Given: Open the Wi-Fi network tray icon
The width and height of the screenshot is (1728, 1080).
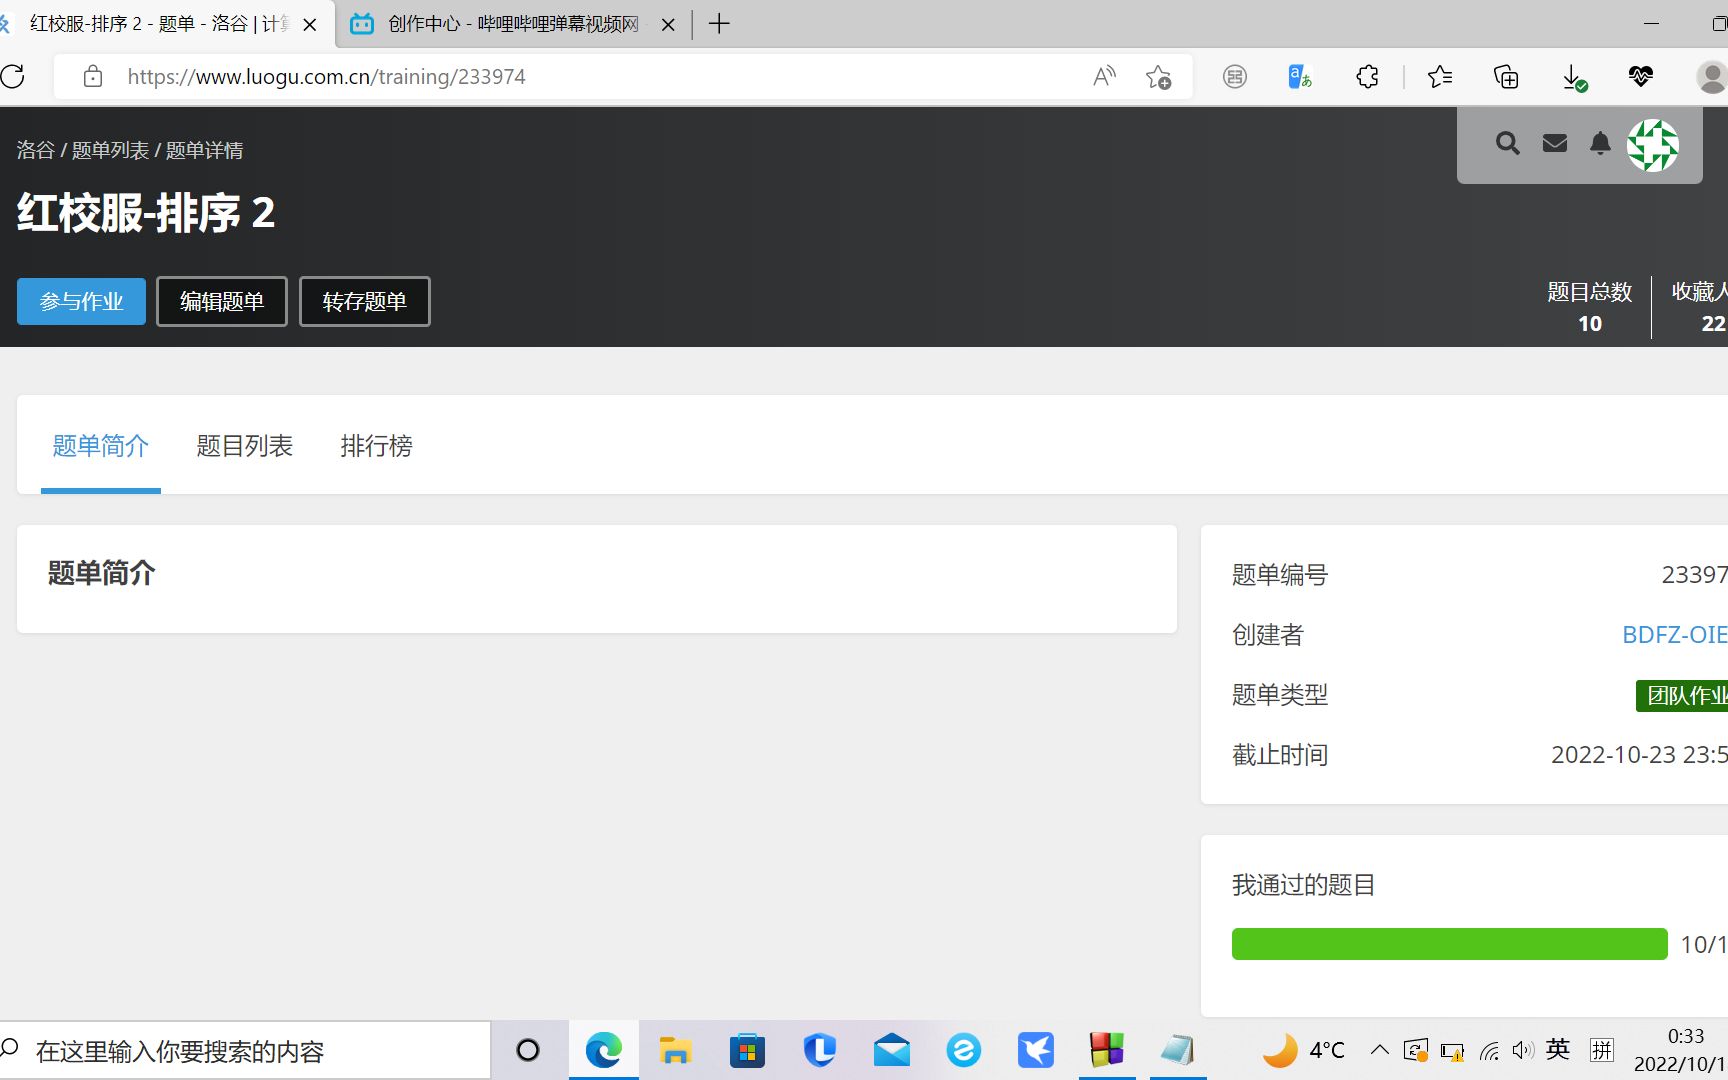Looking at the screenshot, I should click(x=1489, y=1051).
